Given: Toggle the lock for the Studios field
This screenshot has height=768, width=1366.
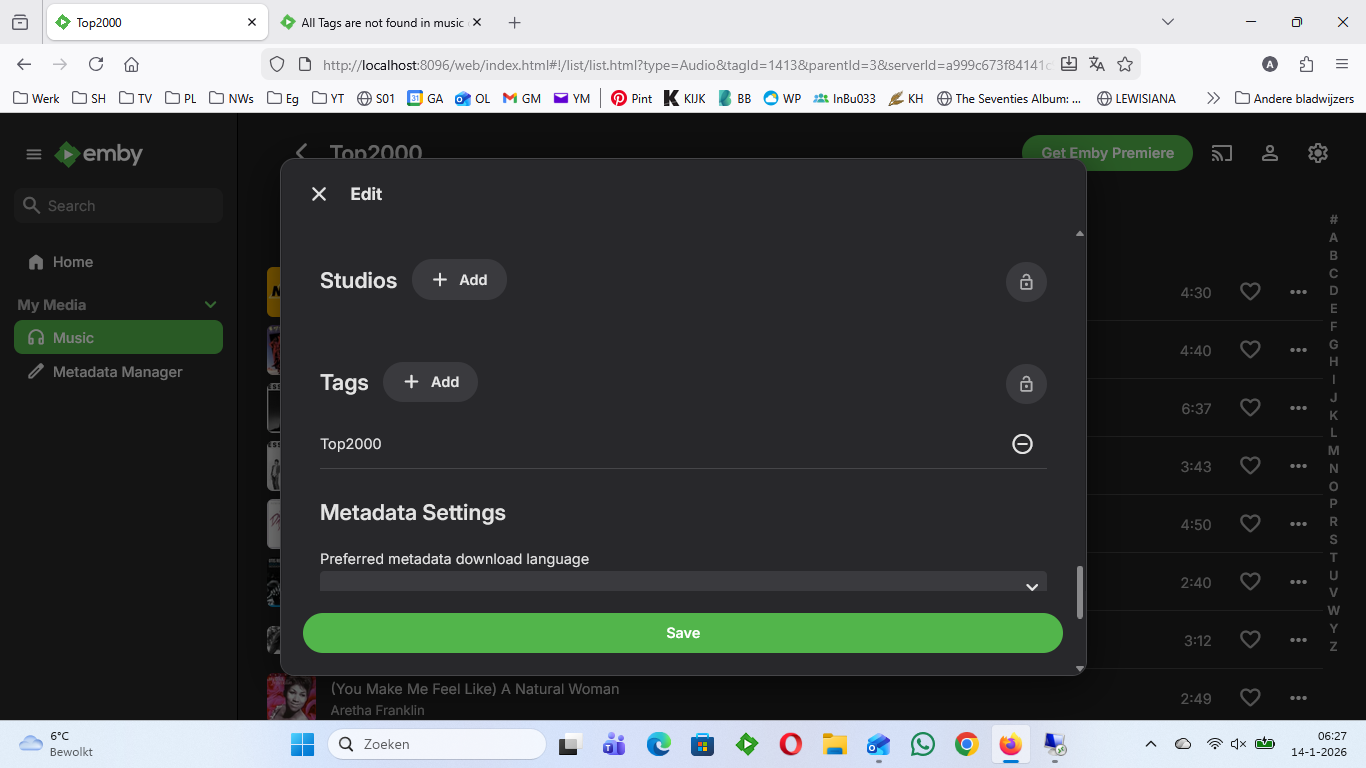Looking at the screenshot, I should tap(1026, 282).
